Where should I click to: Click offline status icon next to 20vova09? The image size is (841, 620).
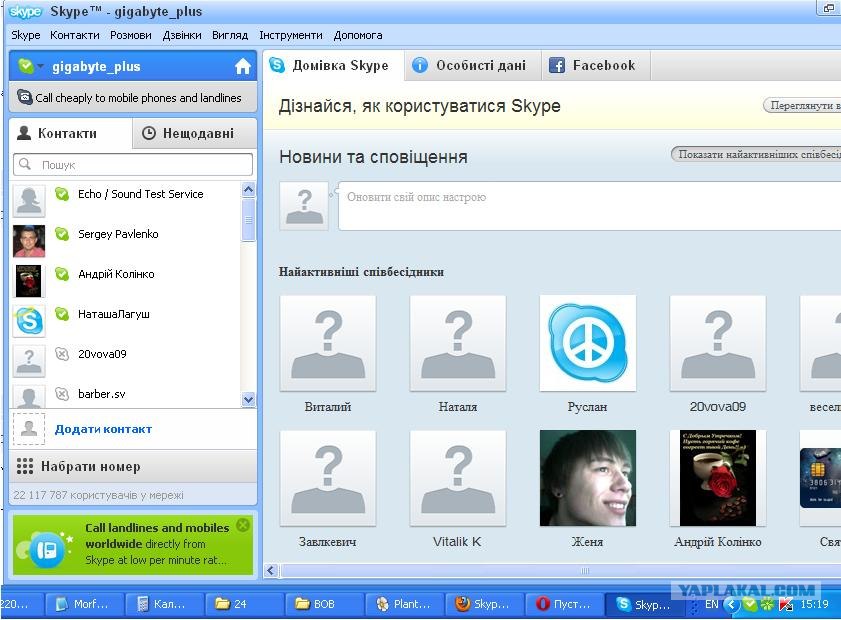tap(62, 354)
